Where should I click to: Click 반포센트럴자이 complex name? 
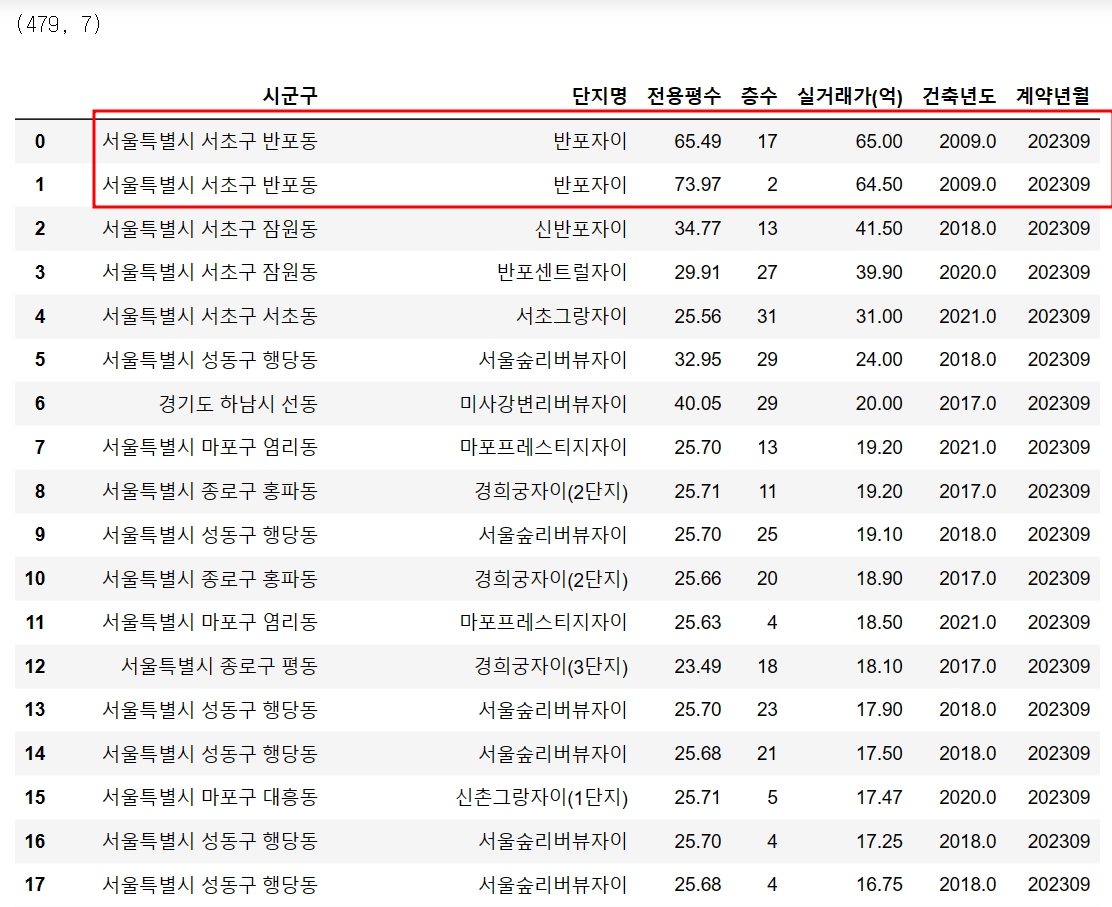pos(562,272)
